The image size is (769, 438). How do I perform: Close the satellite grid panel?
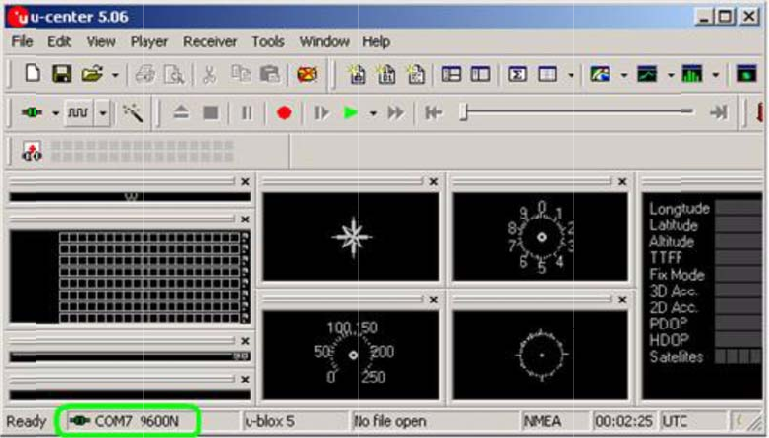click(245, 219)
